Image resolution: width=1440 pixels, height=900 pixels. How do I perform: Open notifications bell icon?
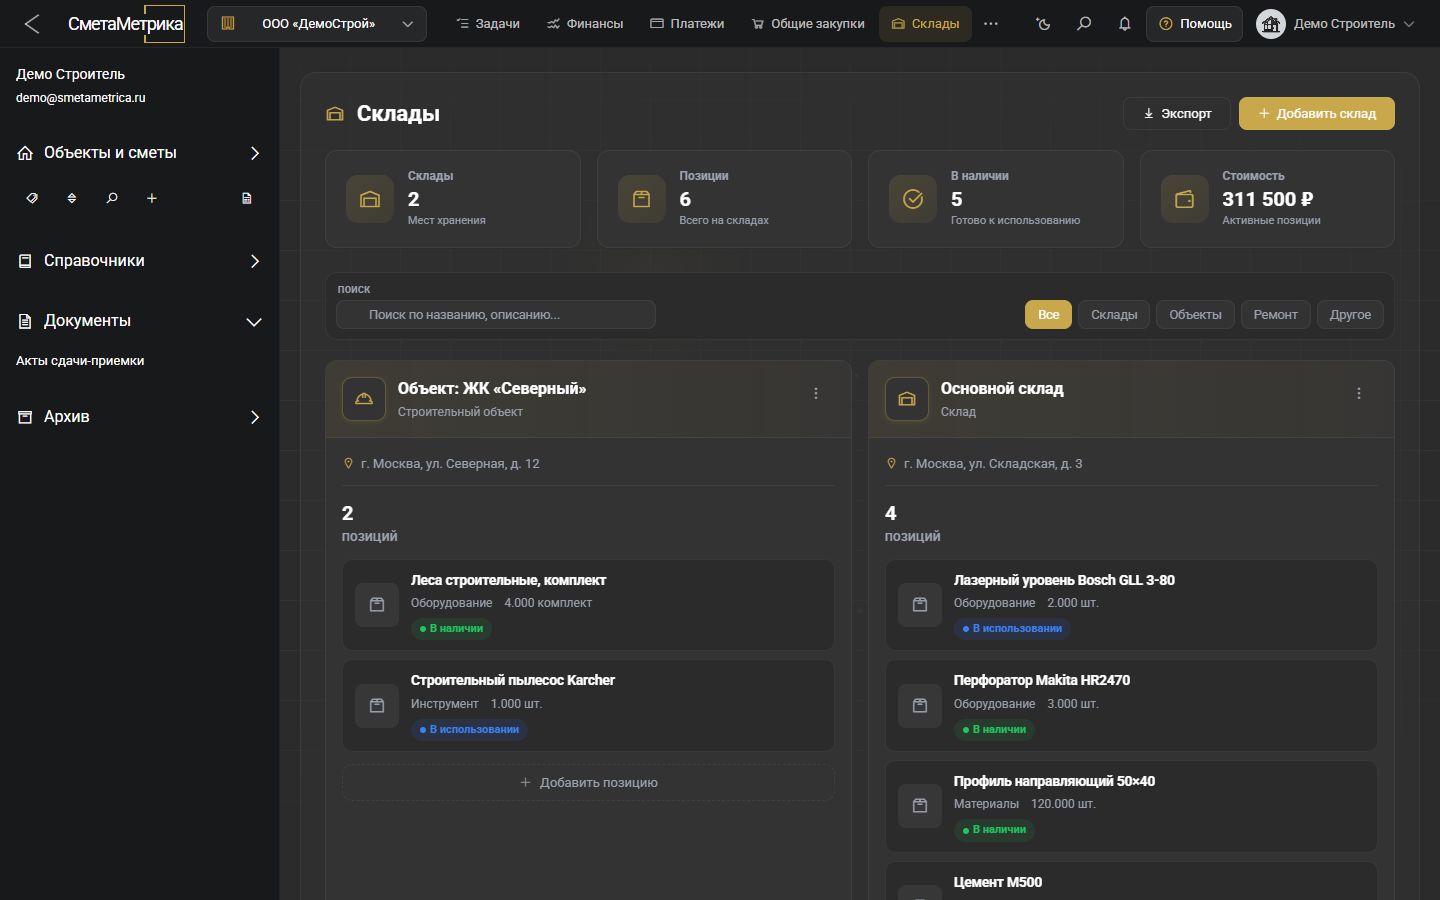click(1124, 24)
